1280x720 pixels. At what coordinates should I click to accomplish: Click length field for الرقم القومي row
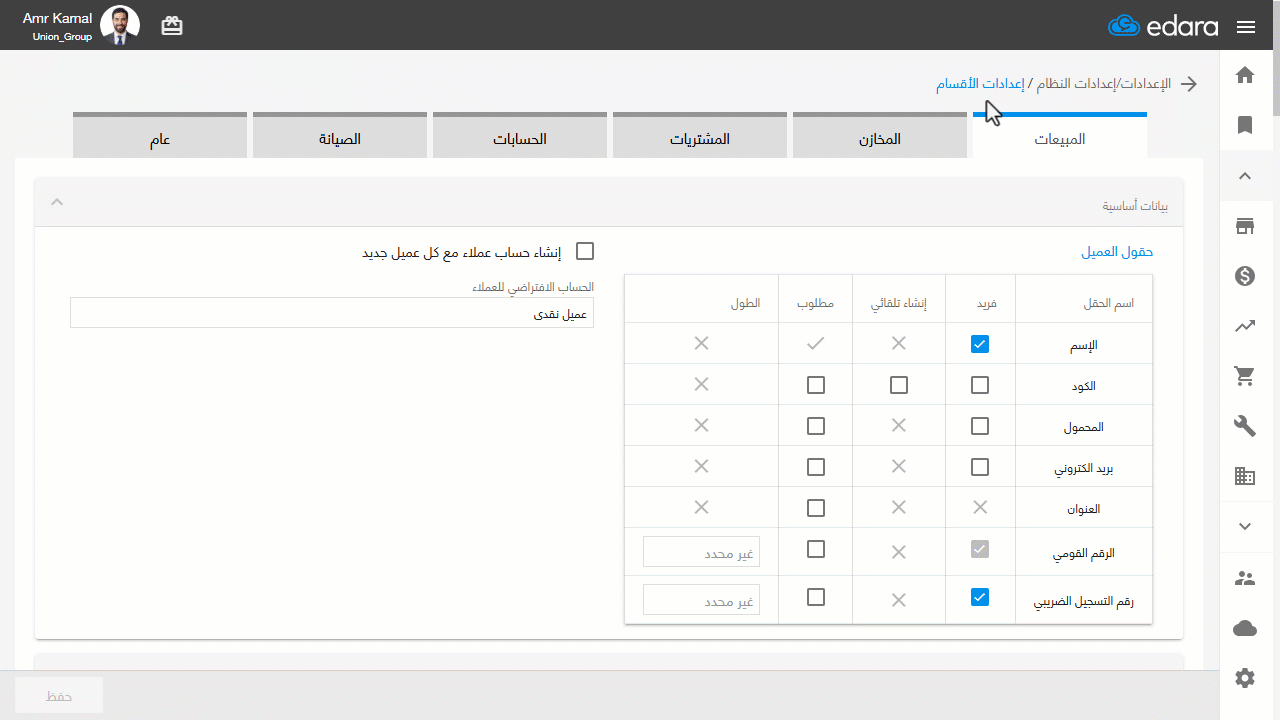click(x=701, y=552)
